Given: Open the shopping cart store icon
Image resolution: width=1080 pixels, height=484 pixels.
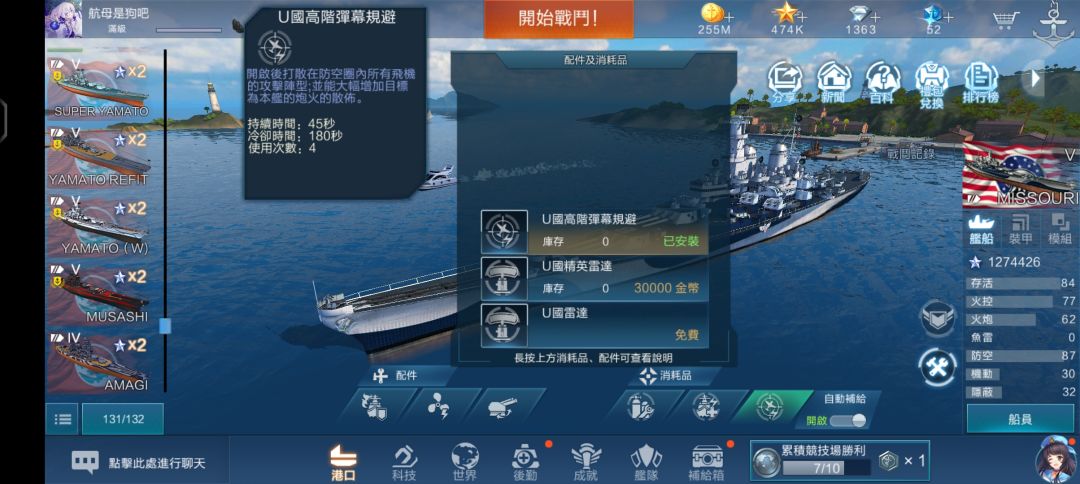Looking at the screenshot, I should [x=1006, y=19].
